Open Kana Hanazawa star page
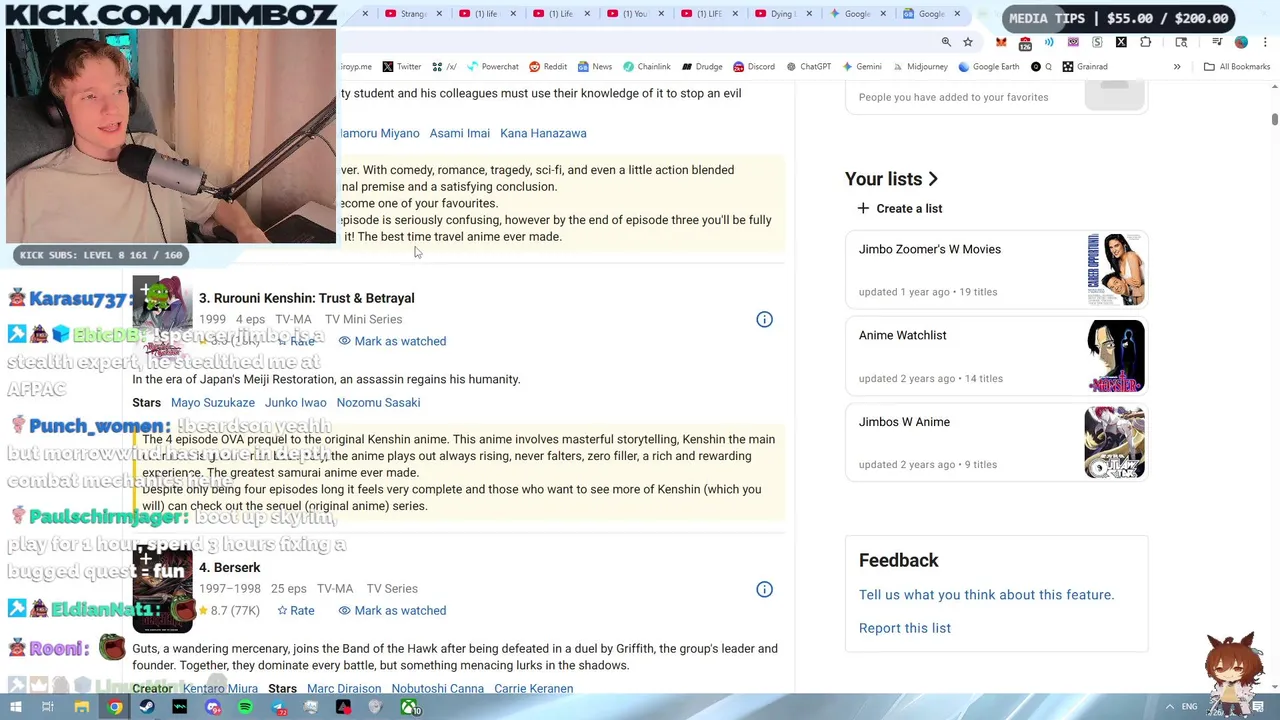1280x720 pixels. tap(543, 133)
